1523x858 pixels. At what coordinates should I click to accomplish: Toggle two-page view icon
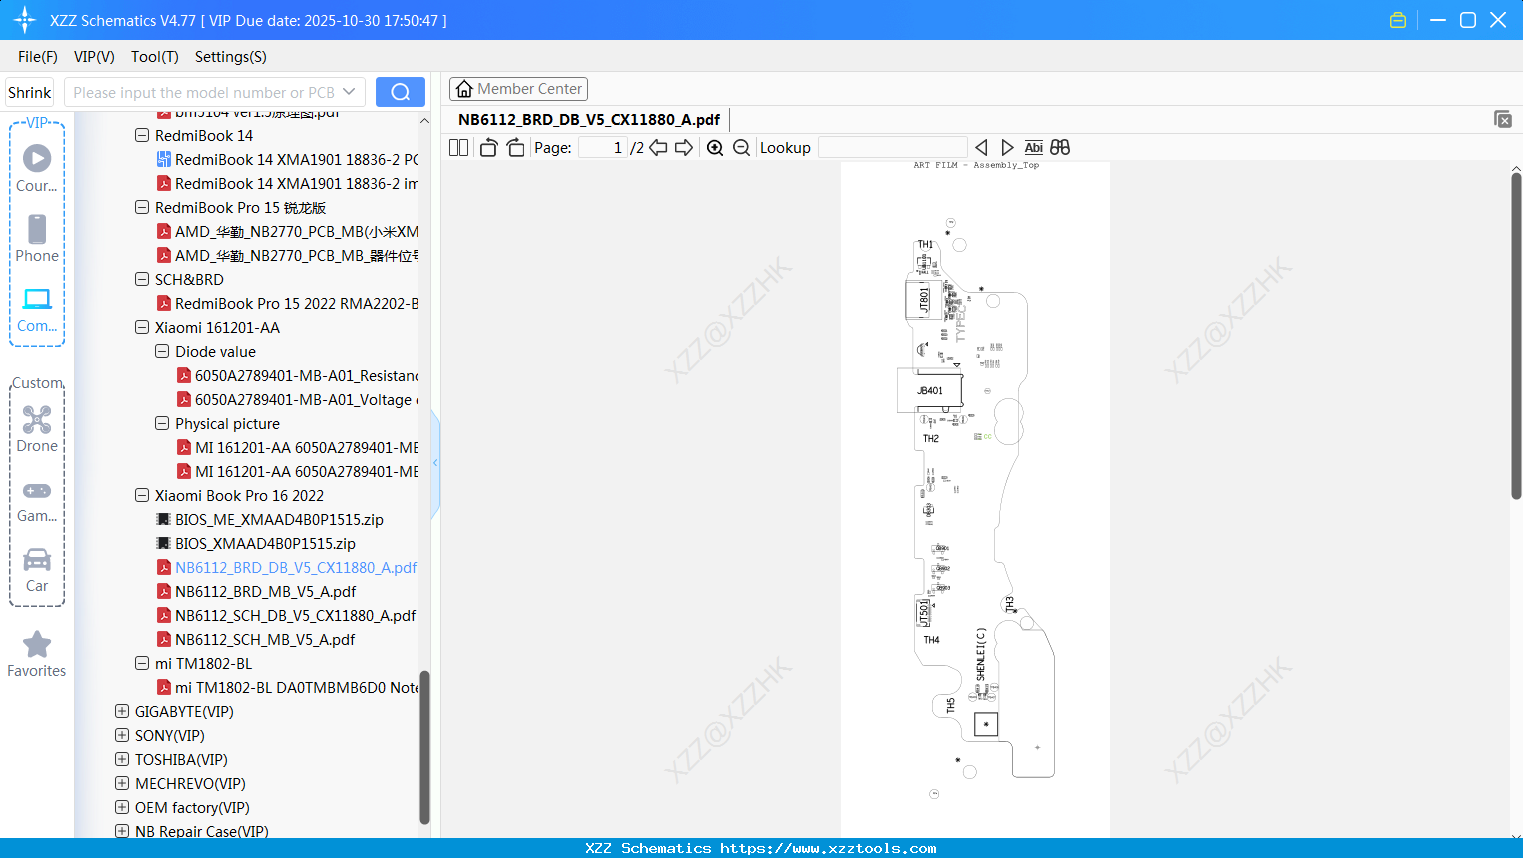pyautogui.click(x=459, y=147)
